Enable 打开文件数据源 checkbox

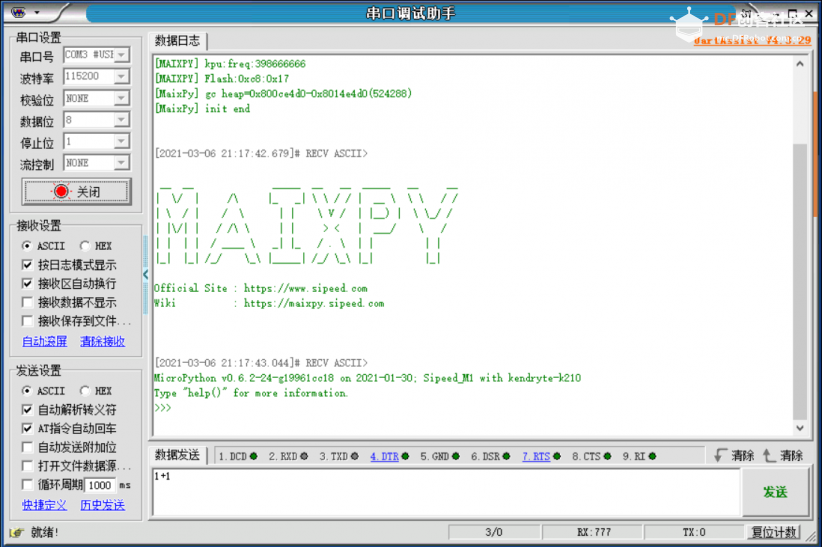27,466
